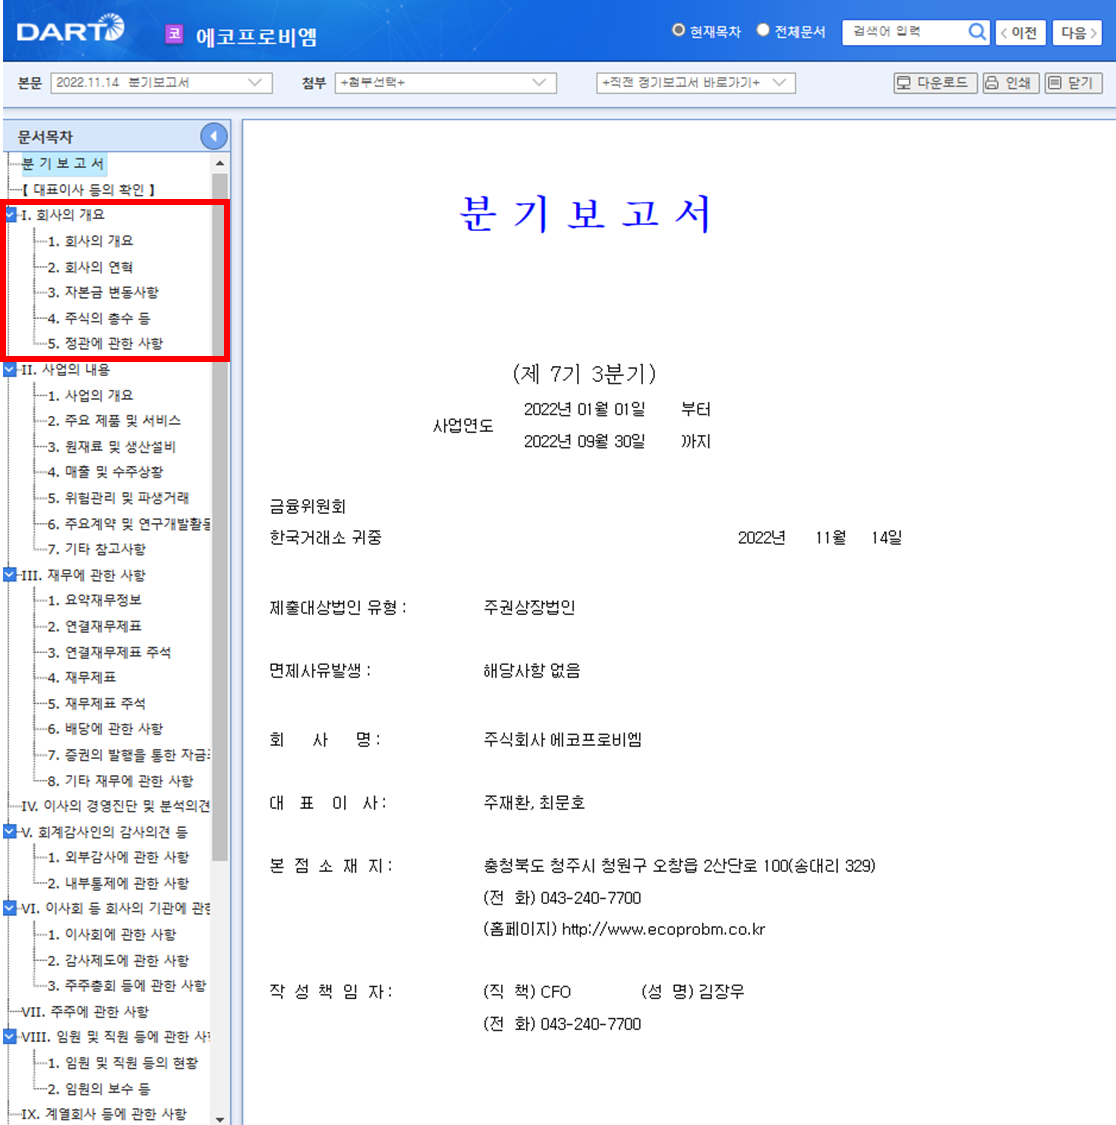
Task: Click the 검색어 입력 search field
Action: pyautogui.click(x=906, y=32)
